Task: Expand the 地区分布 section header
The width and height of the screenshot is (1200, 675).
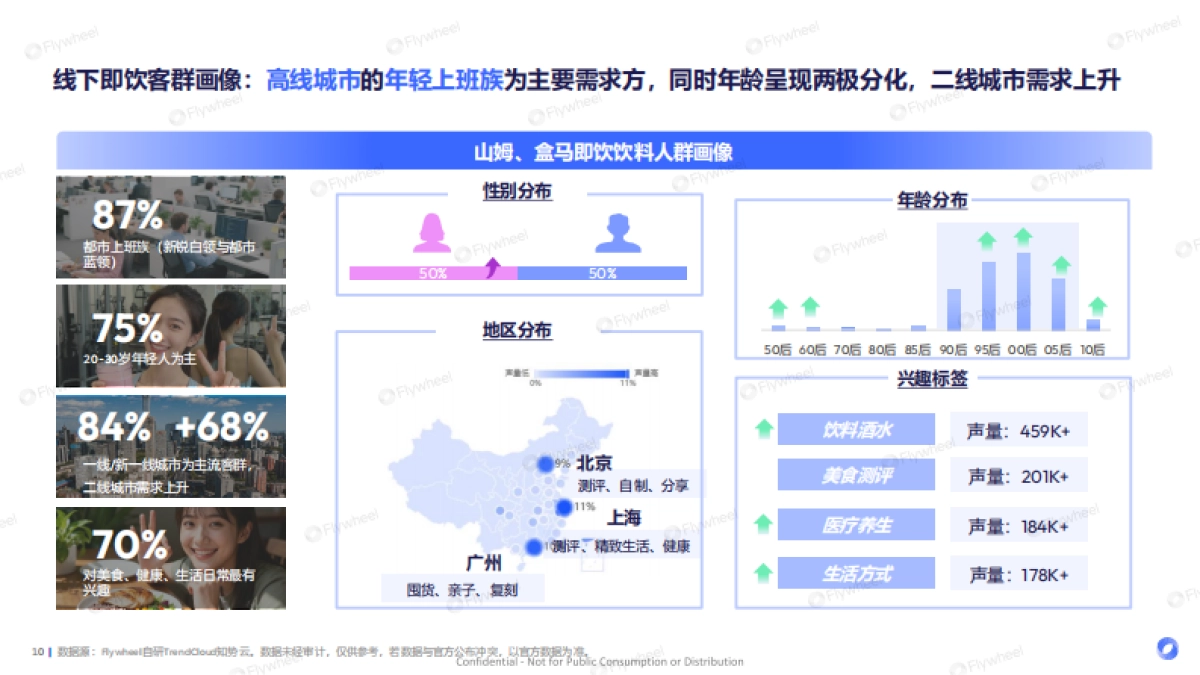Action: [x=516, y=330]
